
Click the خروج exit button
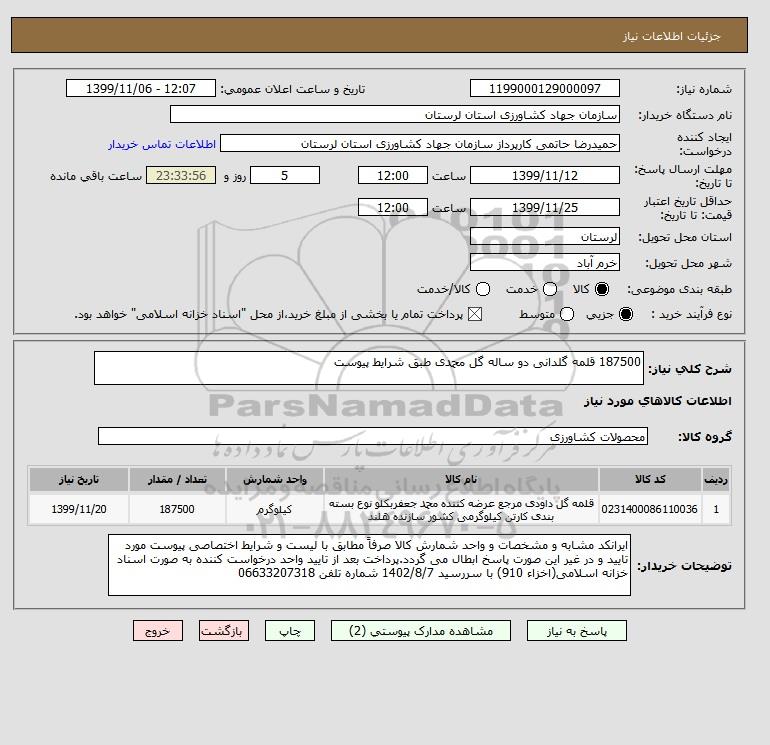158,631
